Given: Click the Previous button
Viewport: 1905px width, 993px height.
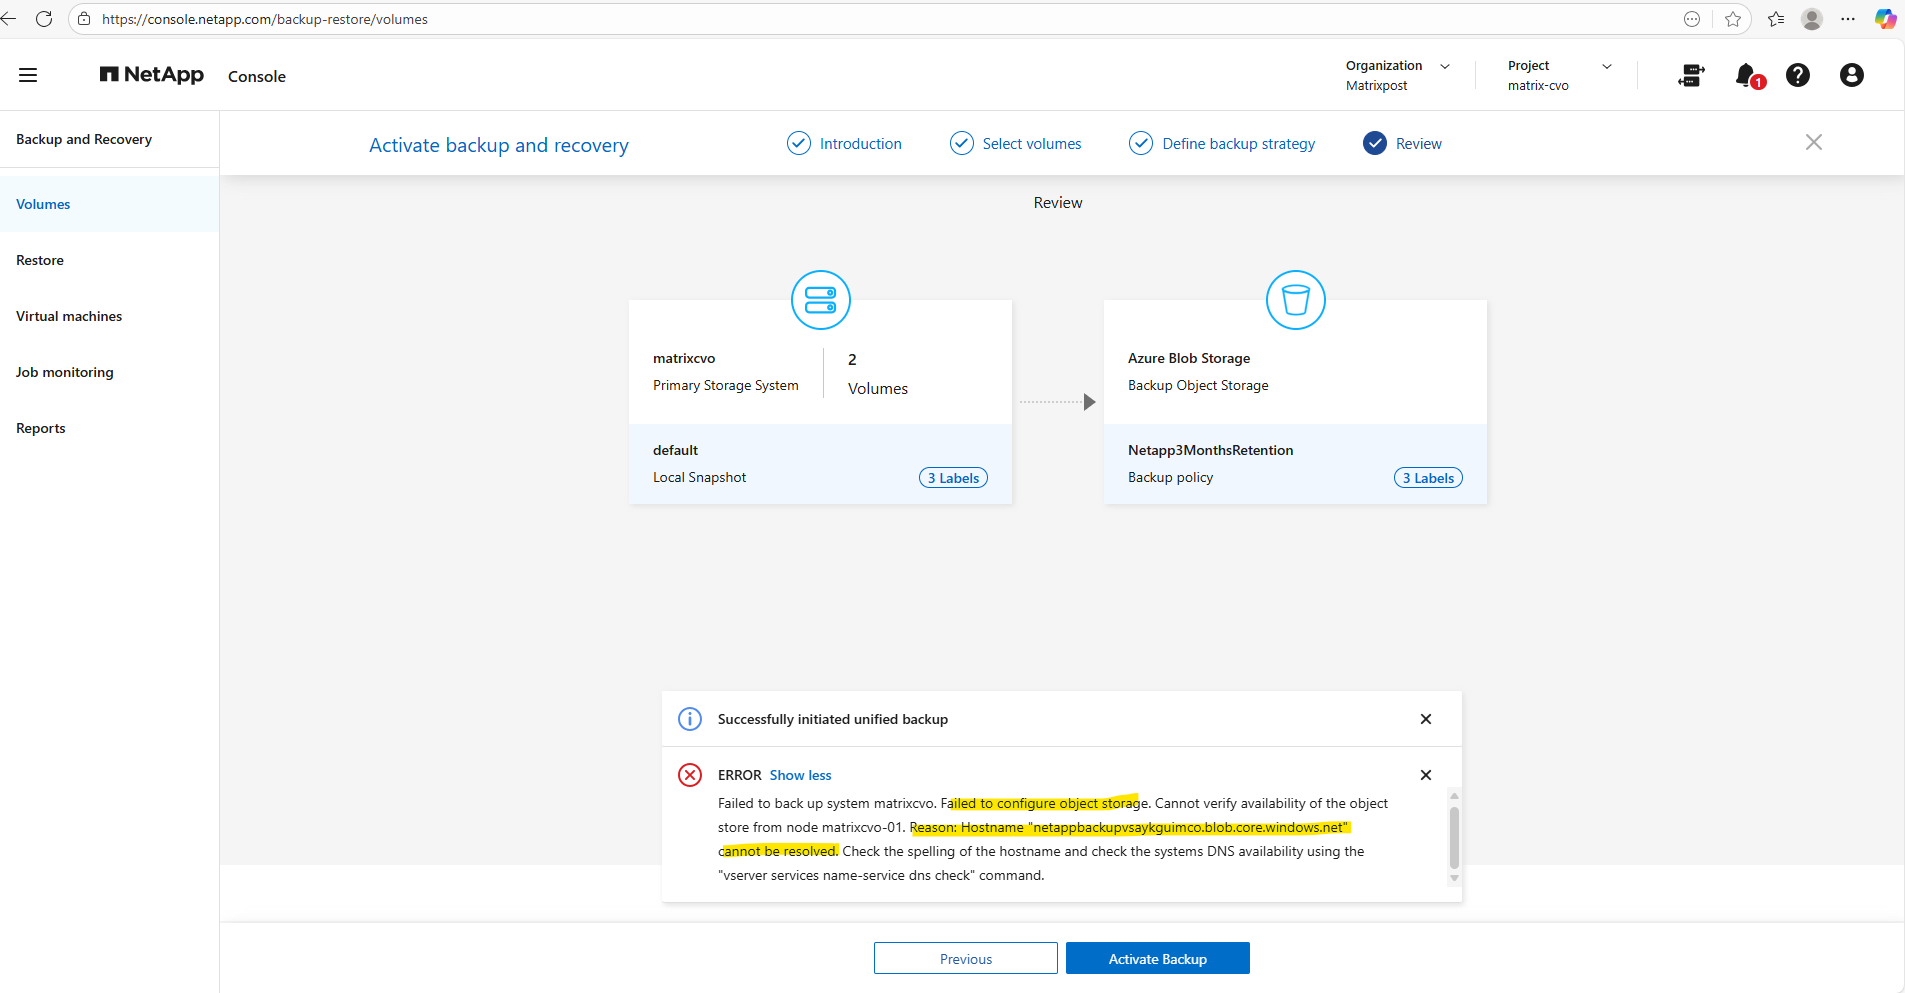Looking at the screenshot, I should coord(965,958).
